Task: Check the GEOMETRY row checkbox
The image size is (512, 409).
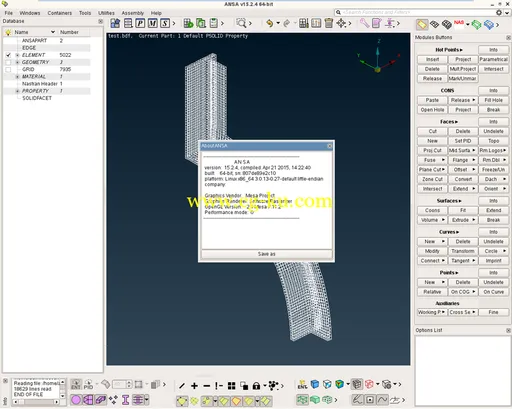Action: 8,62
